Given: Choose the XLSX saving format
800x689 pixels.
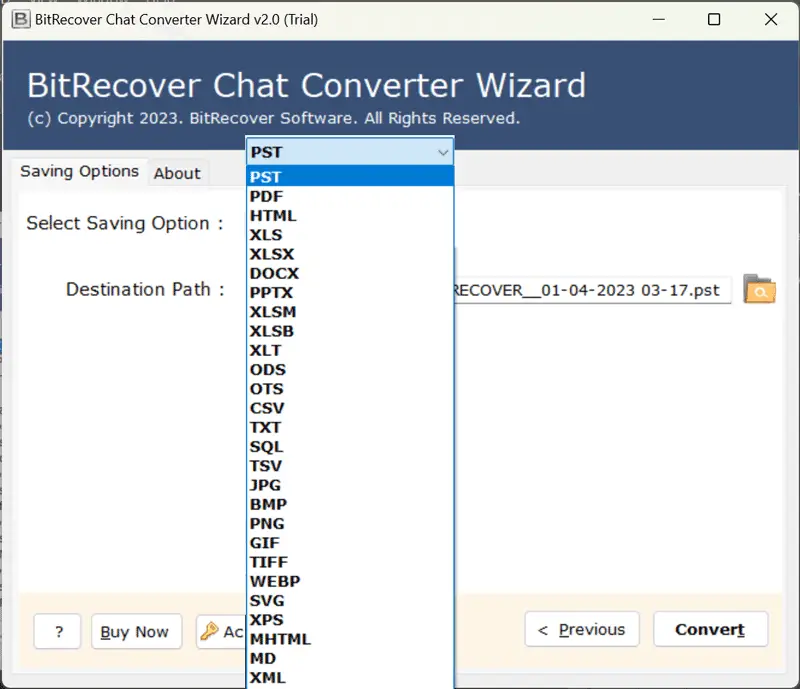Looking at the screenshot, I should click(272, 254).
